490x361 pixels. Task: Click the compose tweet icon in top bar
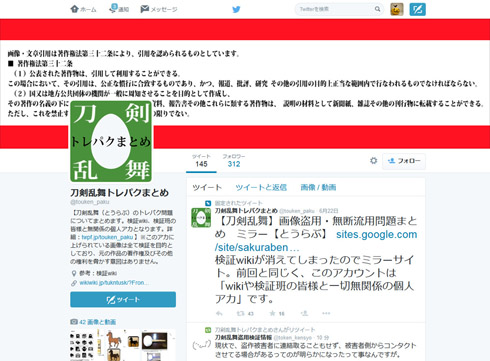pyautogui.click(x=417, y=9)
